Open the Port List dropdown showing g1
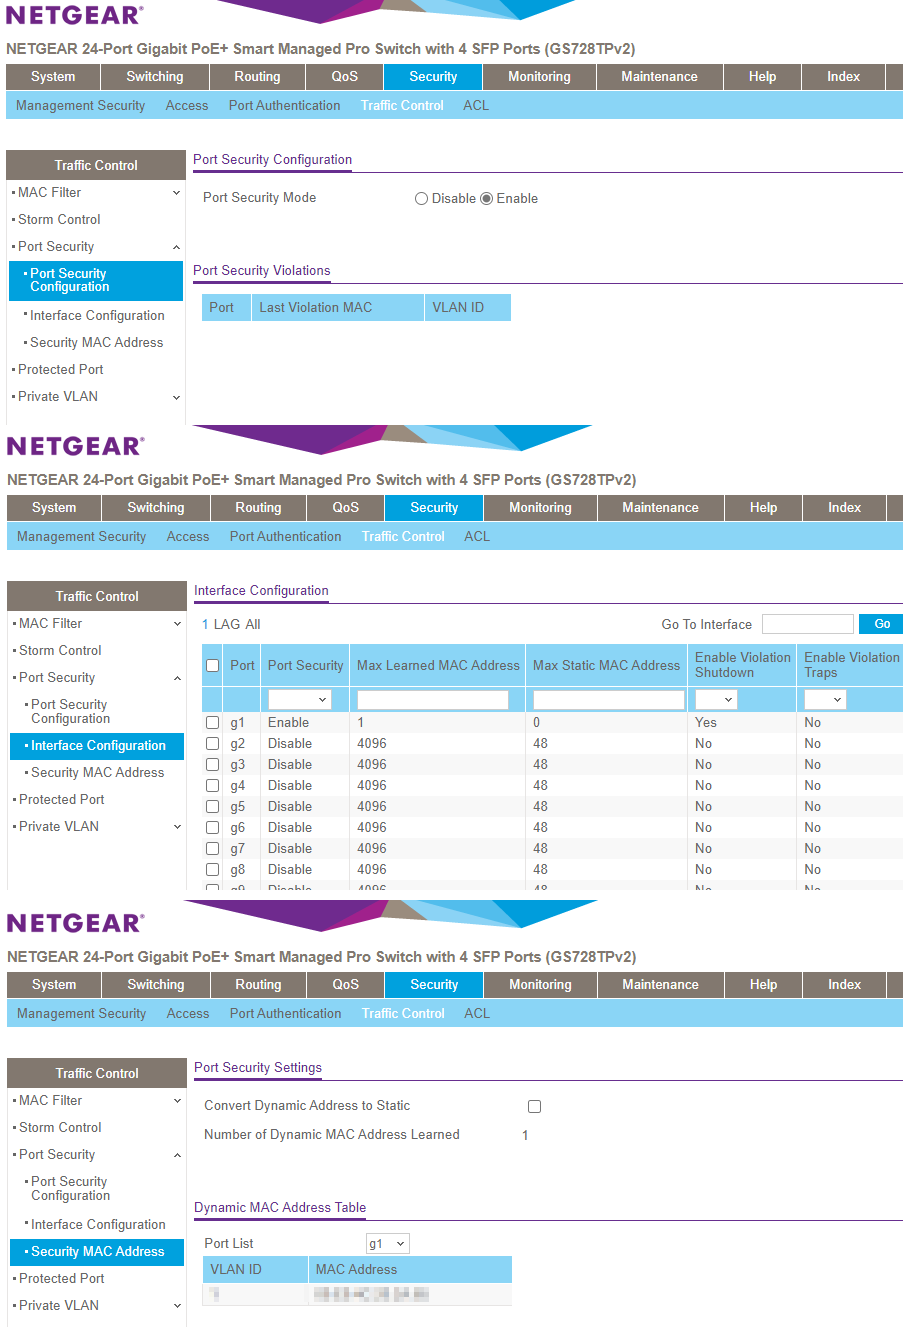 click(387, 1243)
